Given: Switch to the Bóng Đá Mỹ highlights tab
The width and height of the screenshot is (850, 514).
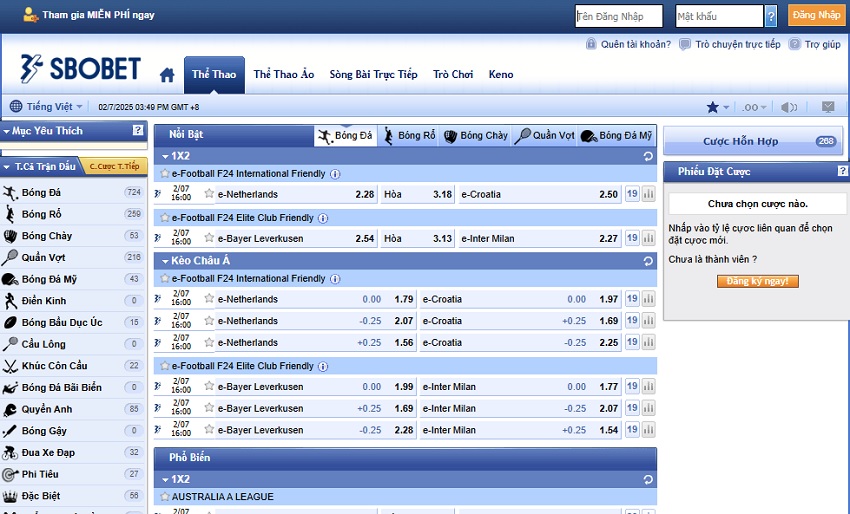Looking at the screenshot, I should point(616,136).
